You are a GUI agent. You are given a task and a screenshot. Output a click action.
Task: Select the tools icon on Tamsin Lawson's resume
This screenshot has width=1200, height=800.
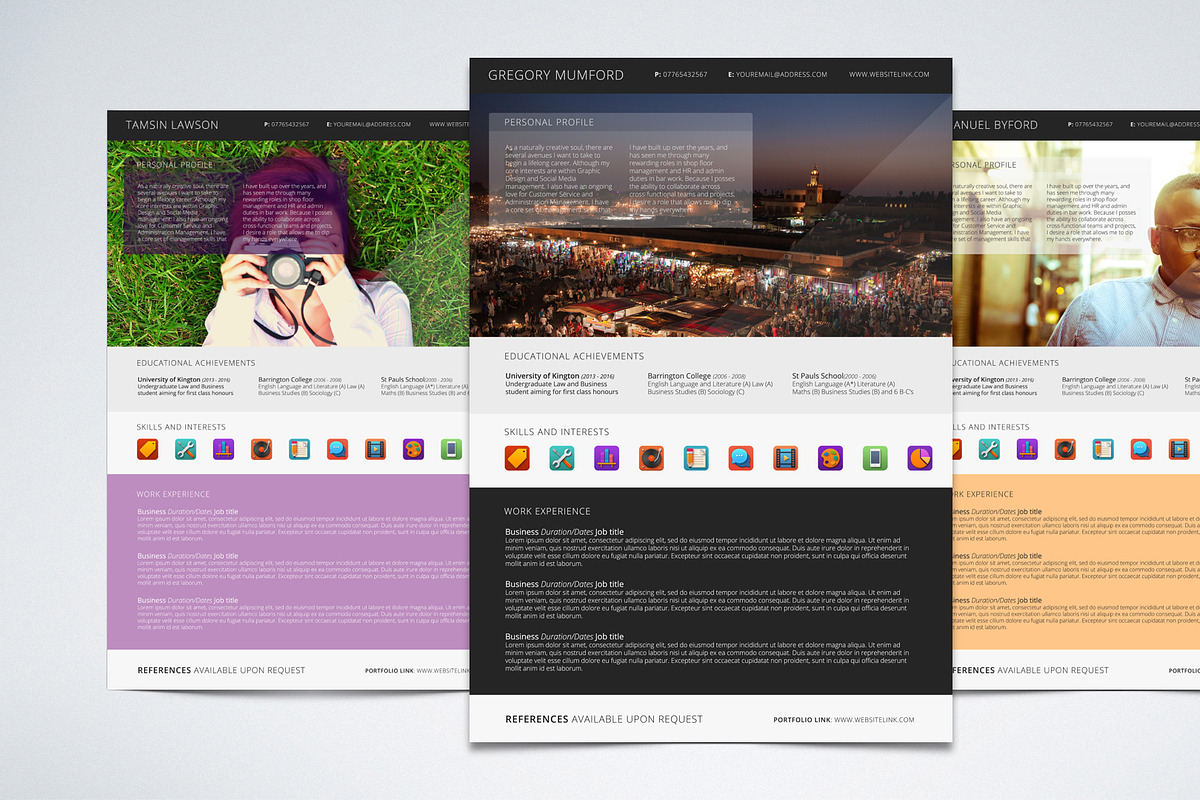[186, 449]
